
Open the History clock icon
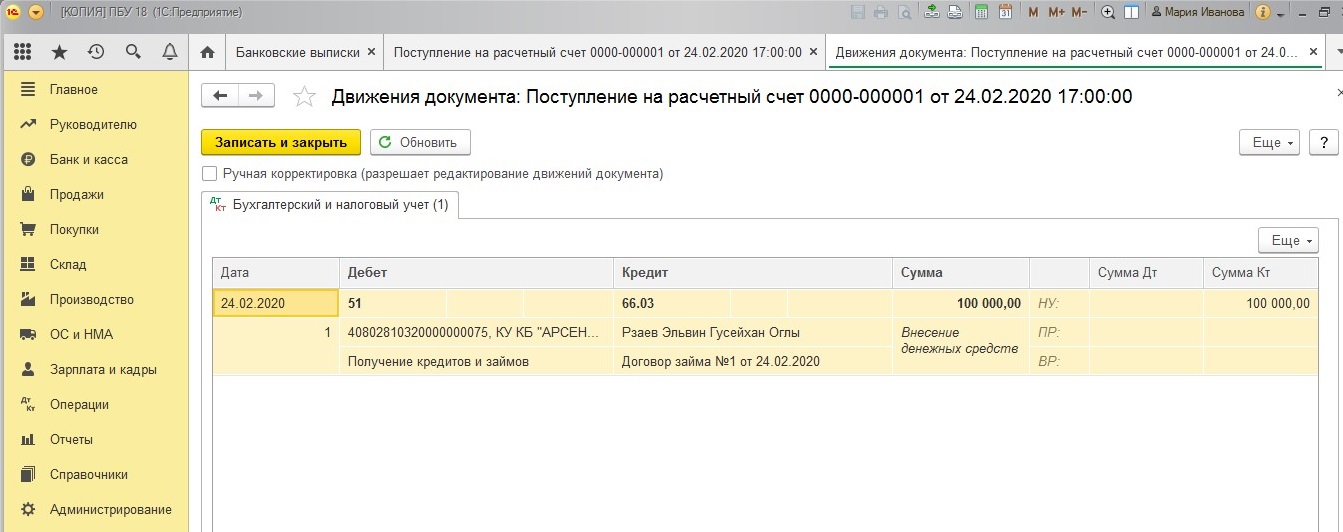[x=96, y=52]
